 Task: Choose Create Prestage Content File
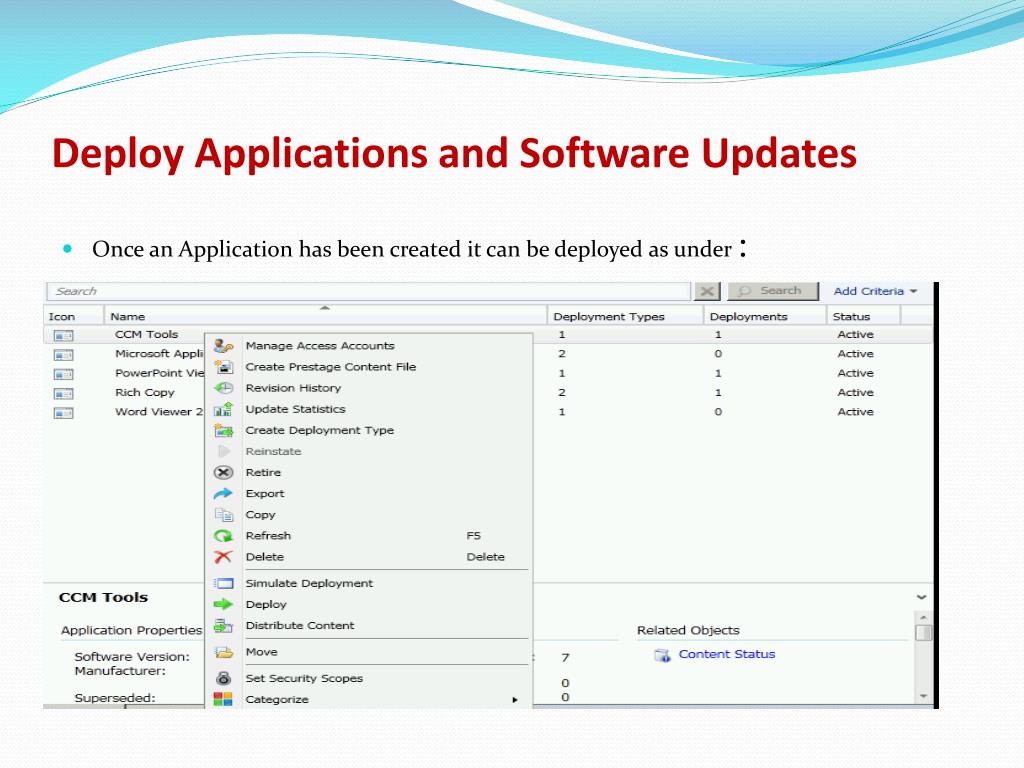click(x=330, y=367)
